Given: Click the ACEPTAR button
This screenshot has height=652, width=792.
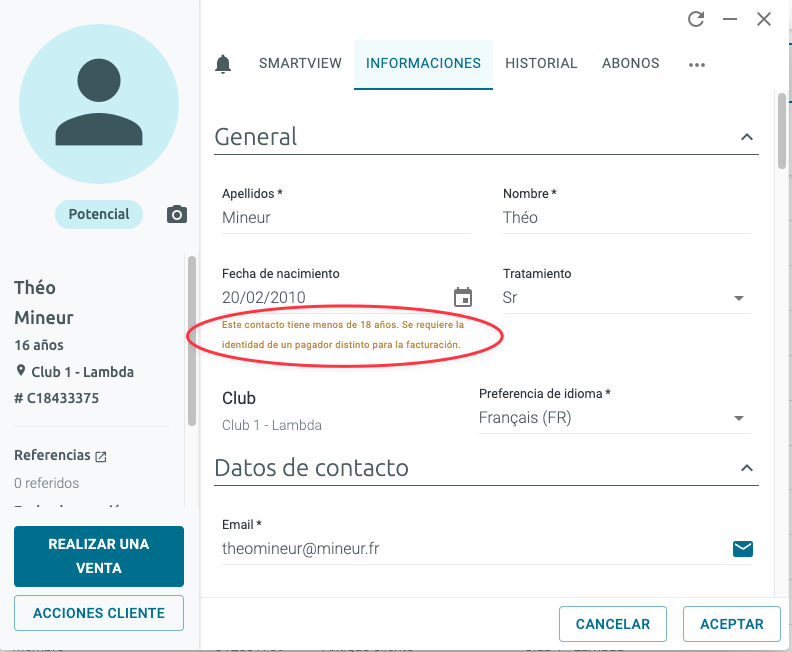Looking at the screenshot, I should point(731,624).
